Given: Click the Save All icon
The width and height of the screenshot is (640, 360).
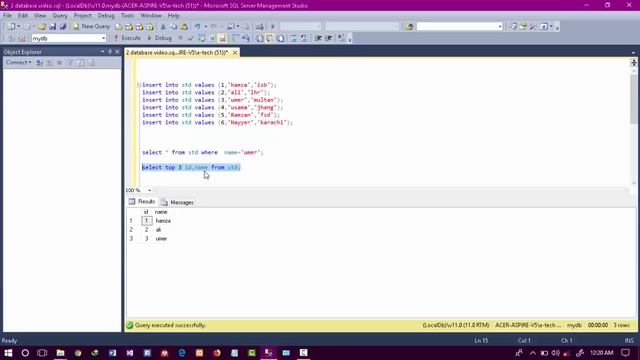Looking at the screenshot, I should click(x=63, y=27).
